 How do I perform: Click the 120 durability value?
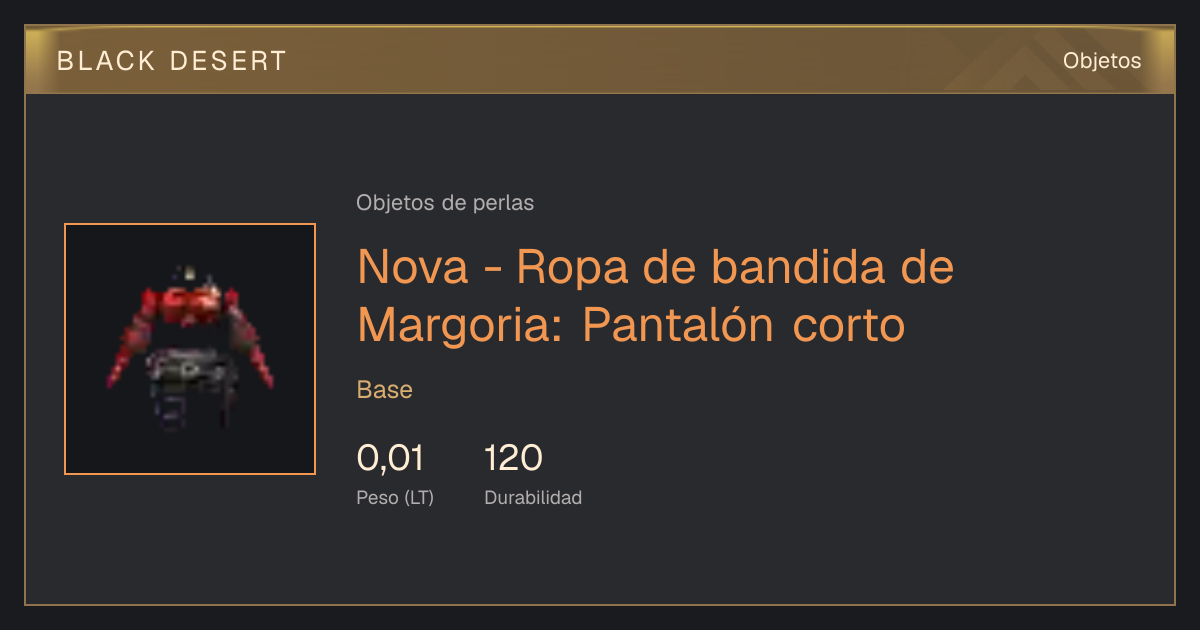(513, 458)
